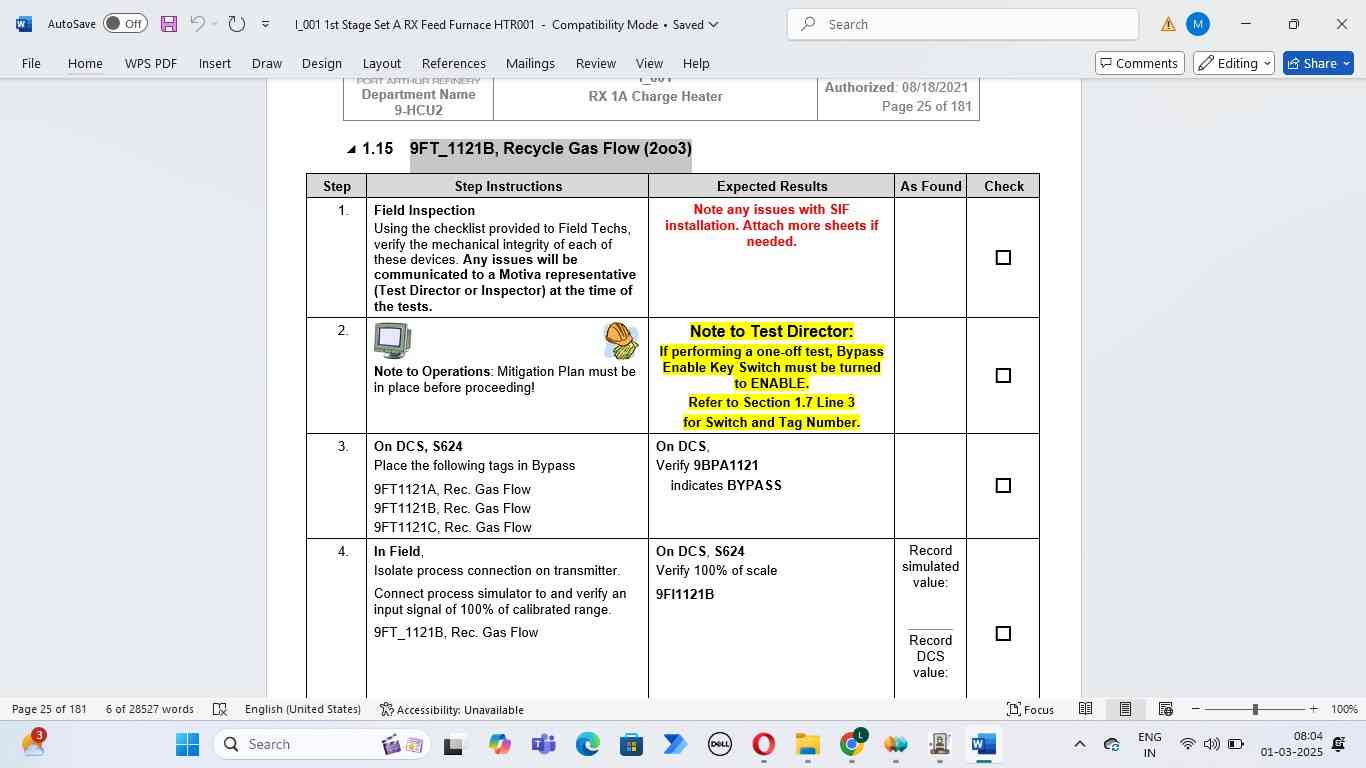This screenshot has height=768, width=1366.
Task: Click the Share button
Action: 1318,63
